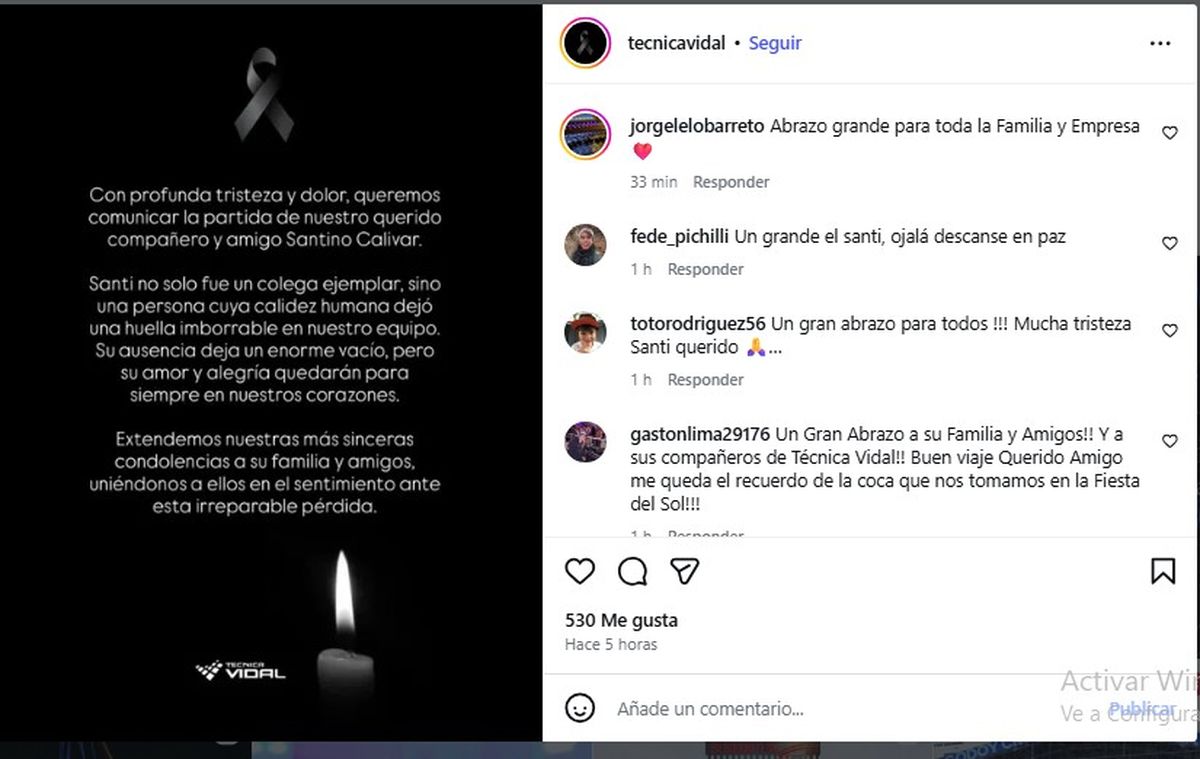
Task: Share the post with the paper plane icon
Action: pyautogui.click(x=684, y=571)
